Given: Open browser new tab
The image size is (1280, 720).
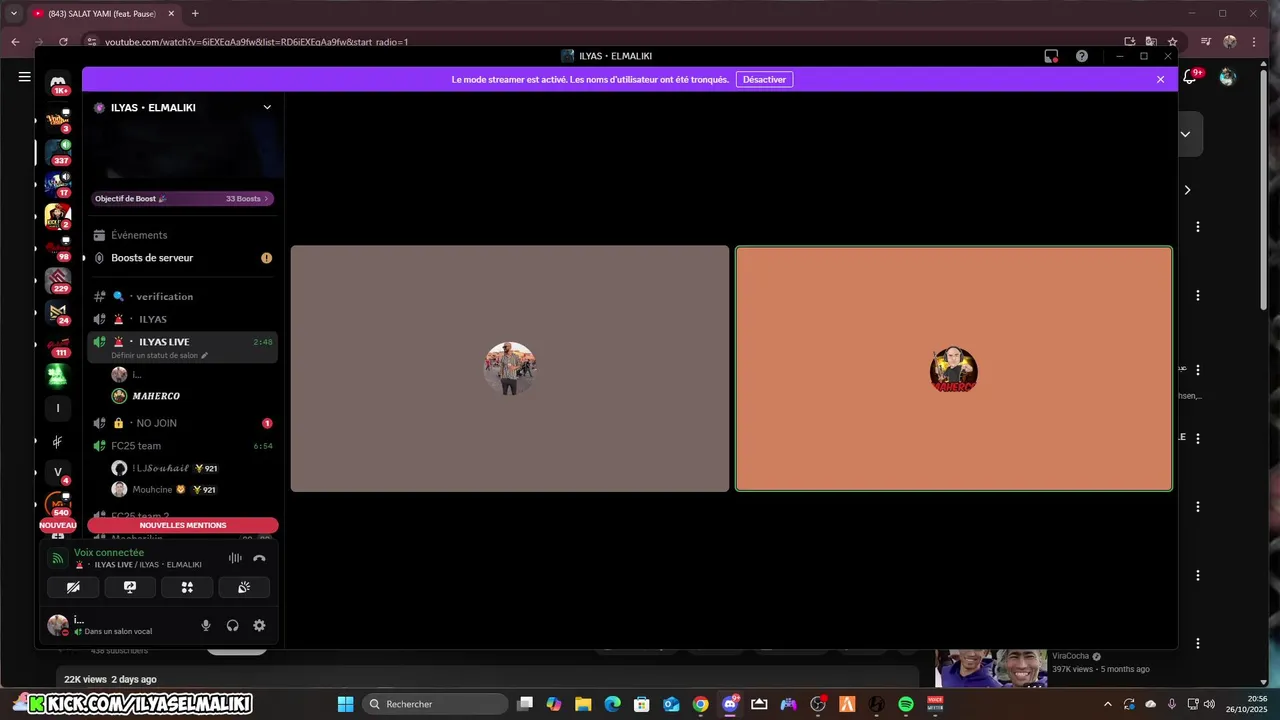Looking at the screenshot, I should pyautogui.click(x=195, y=13).
